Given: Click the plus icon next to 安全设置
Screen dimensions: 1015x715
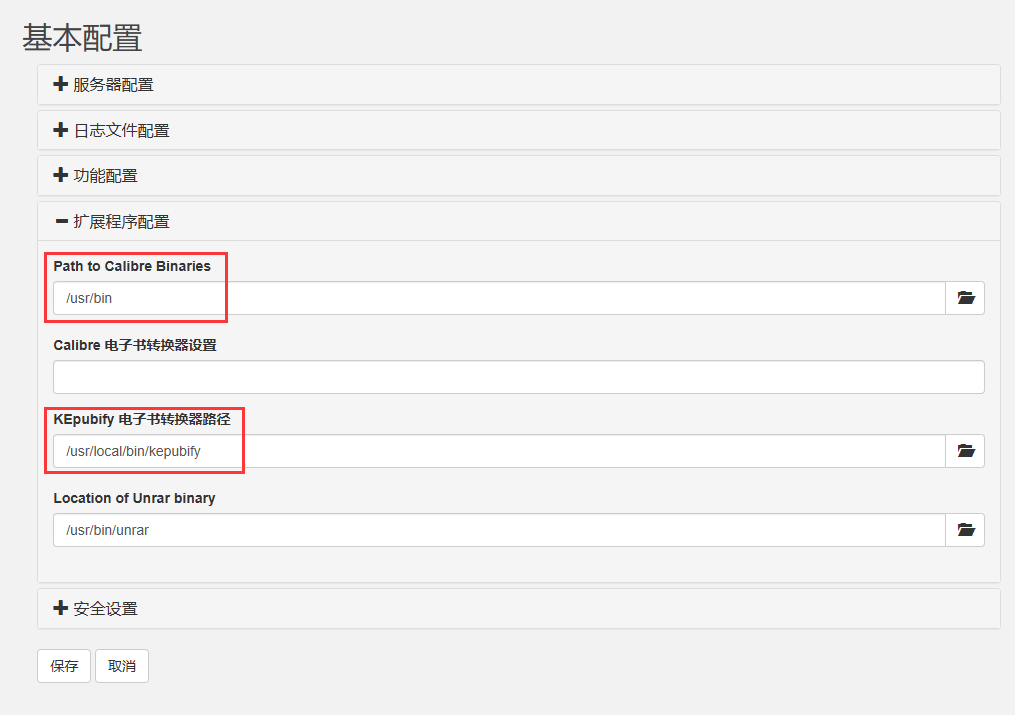Looking at the screenshot, I should [61, 608].
